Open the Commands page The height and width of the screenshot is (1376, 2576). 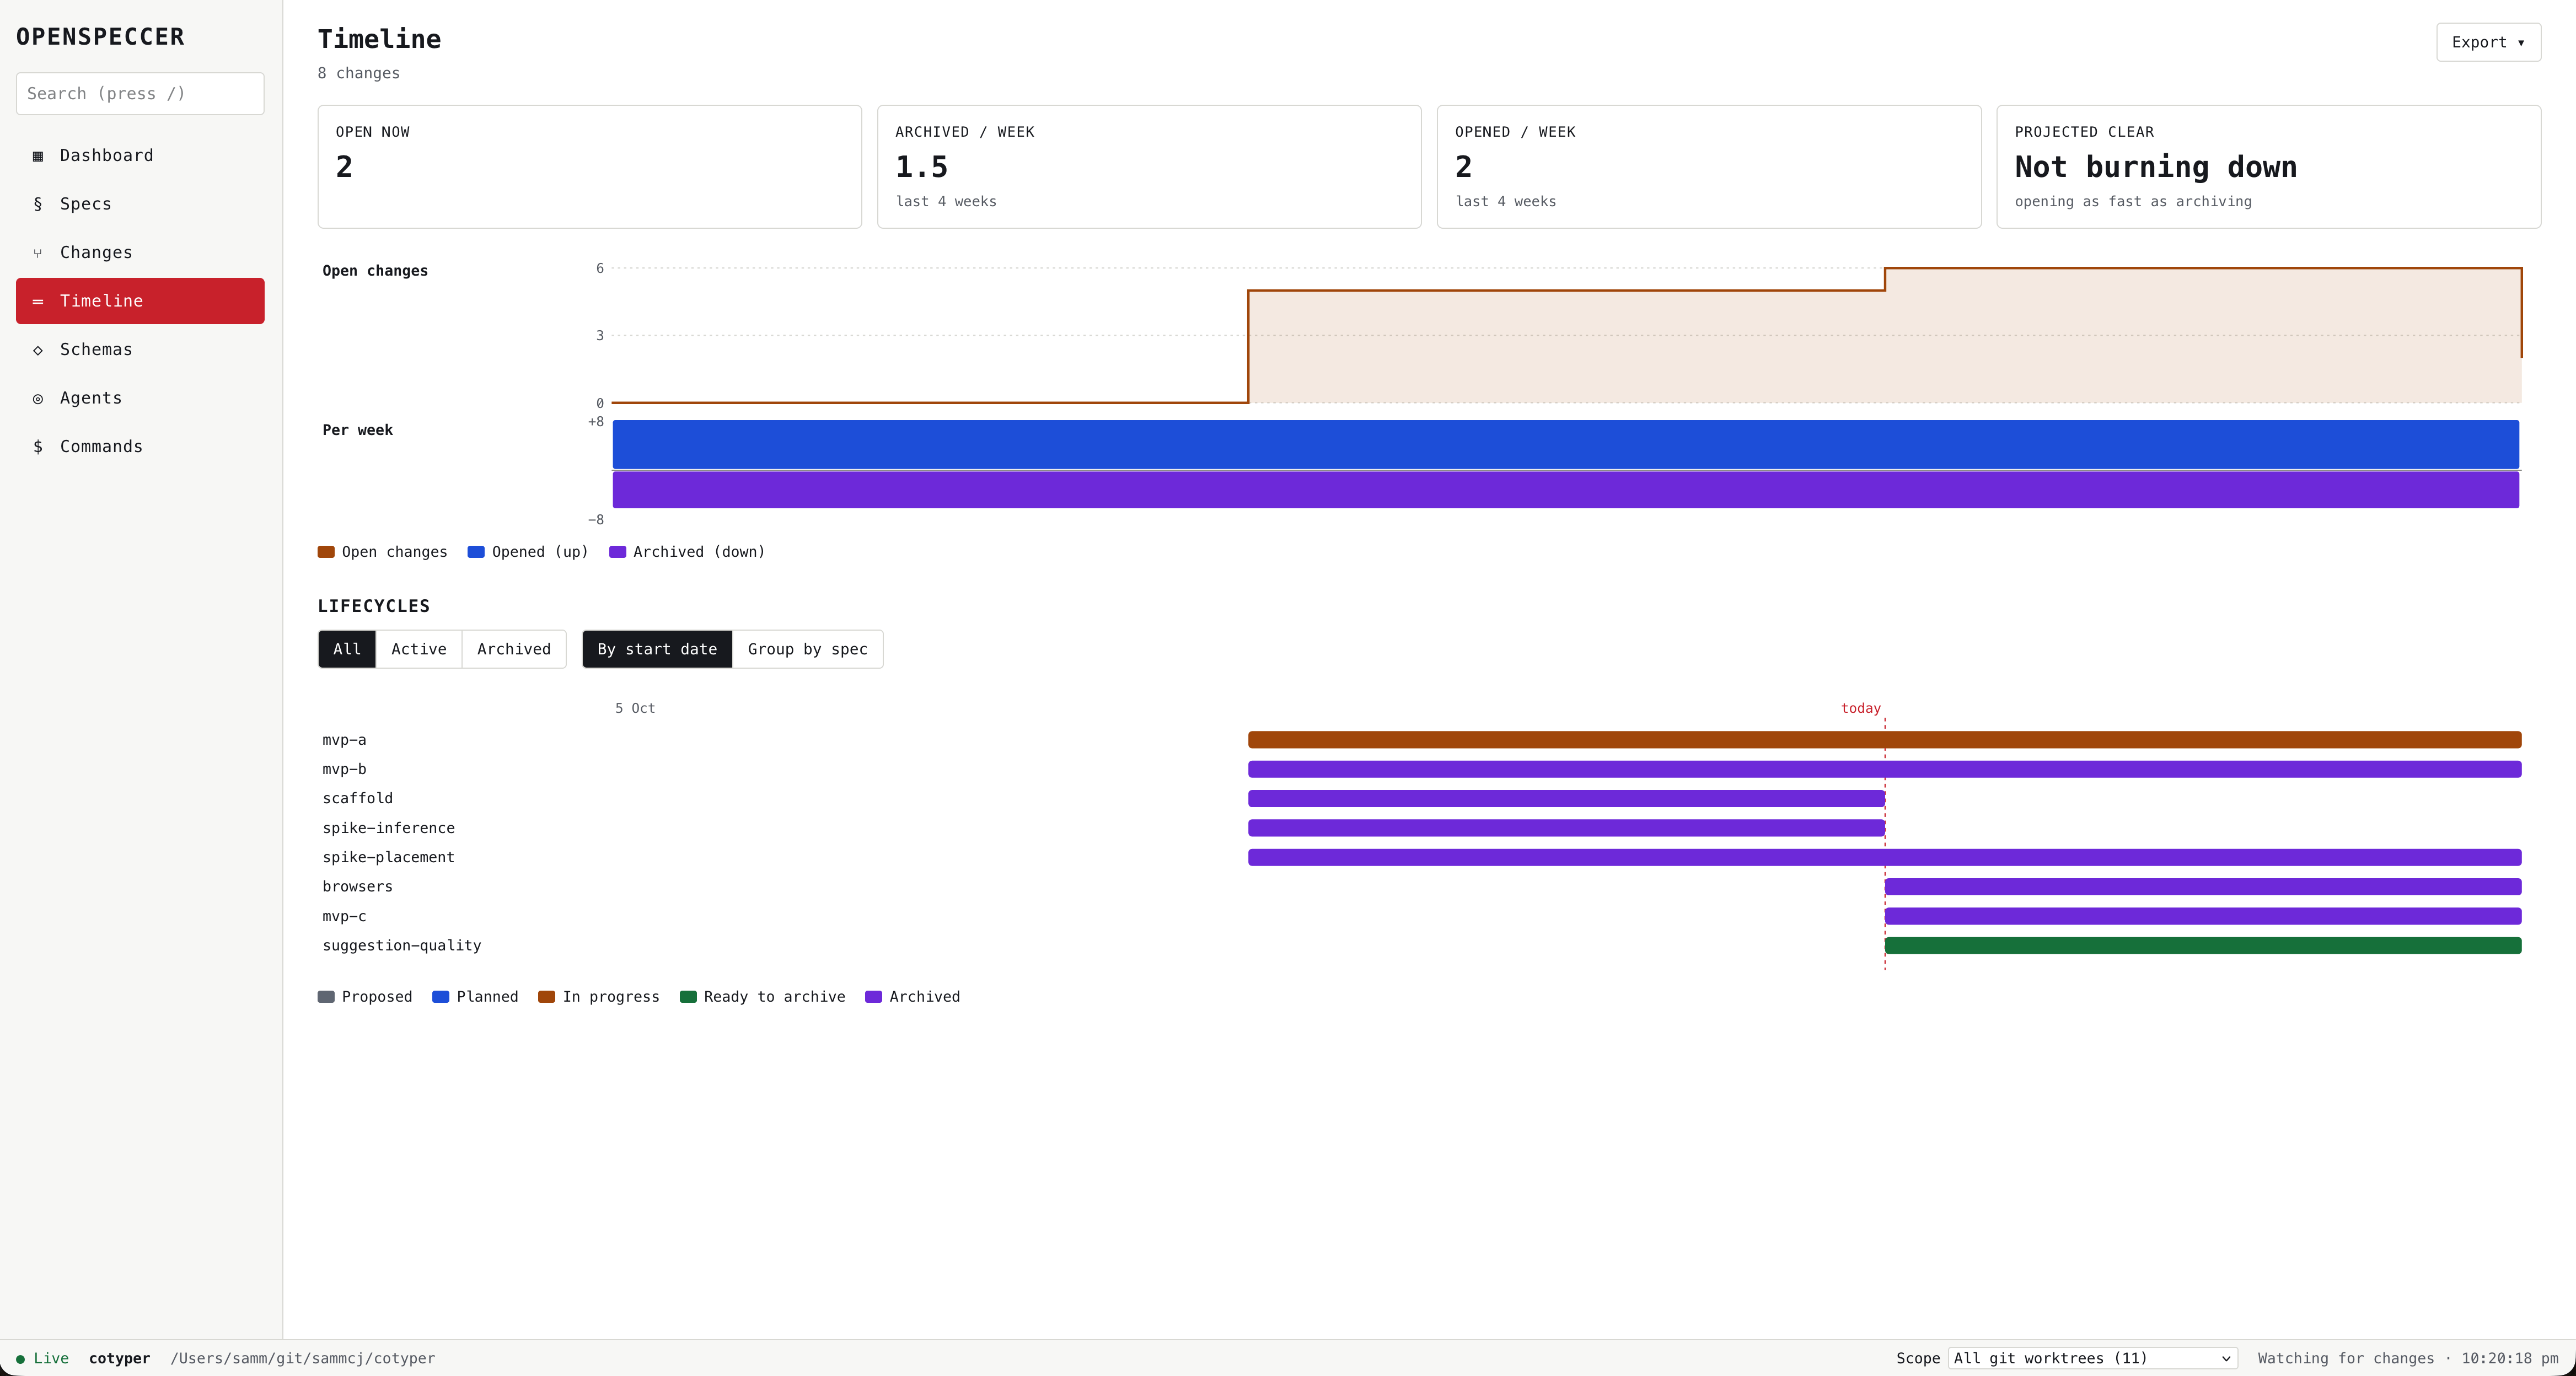140,446
